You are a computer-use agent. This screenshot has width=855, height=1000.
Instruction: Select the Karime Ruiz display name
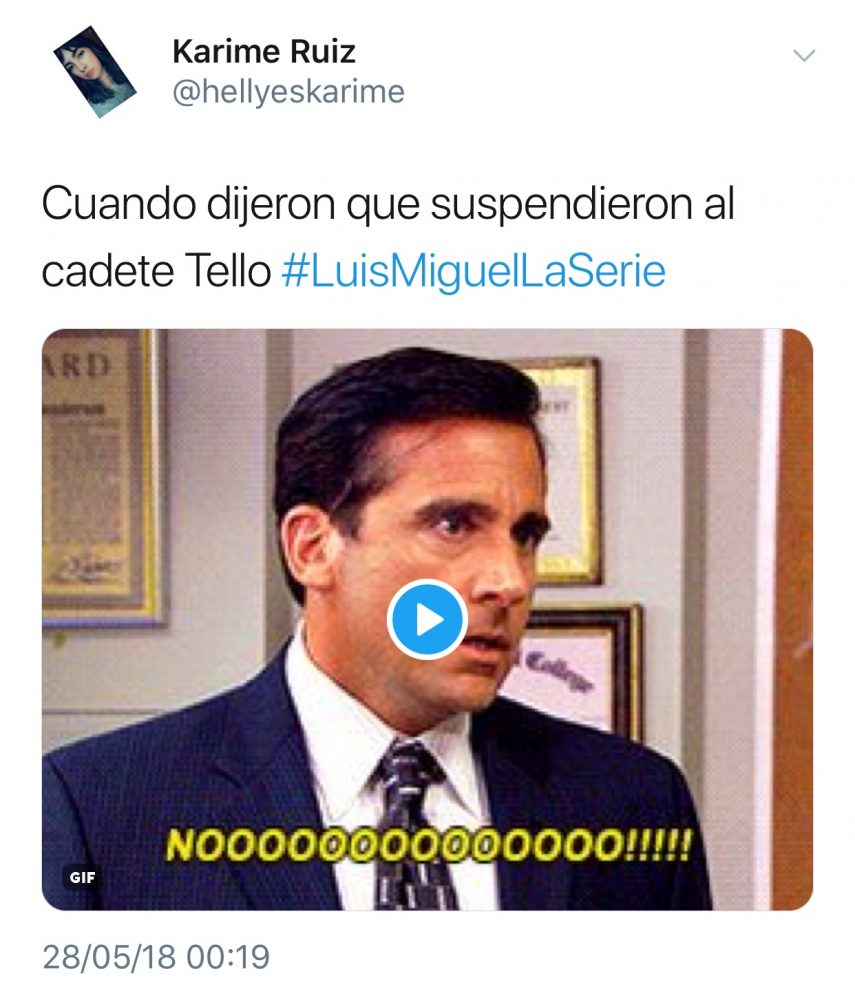click(263, 52)
